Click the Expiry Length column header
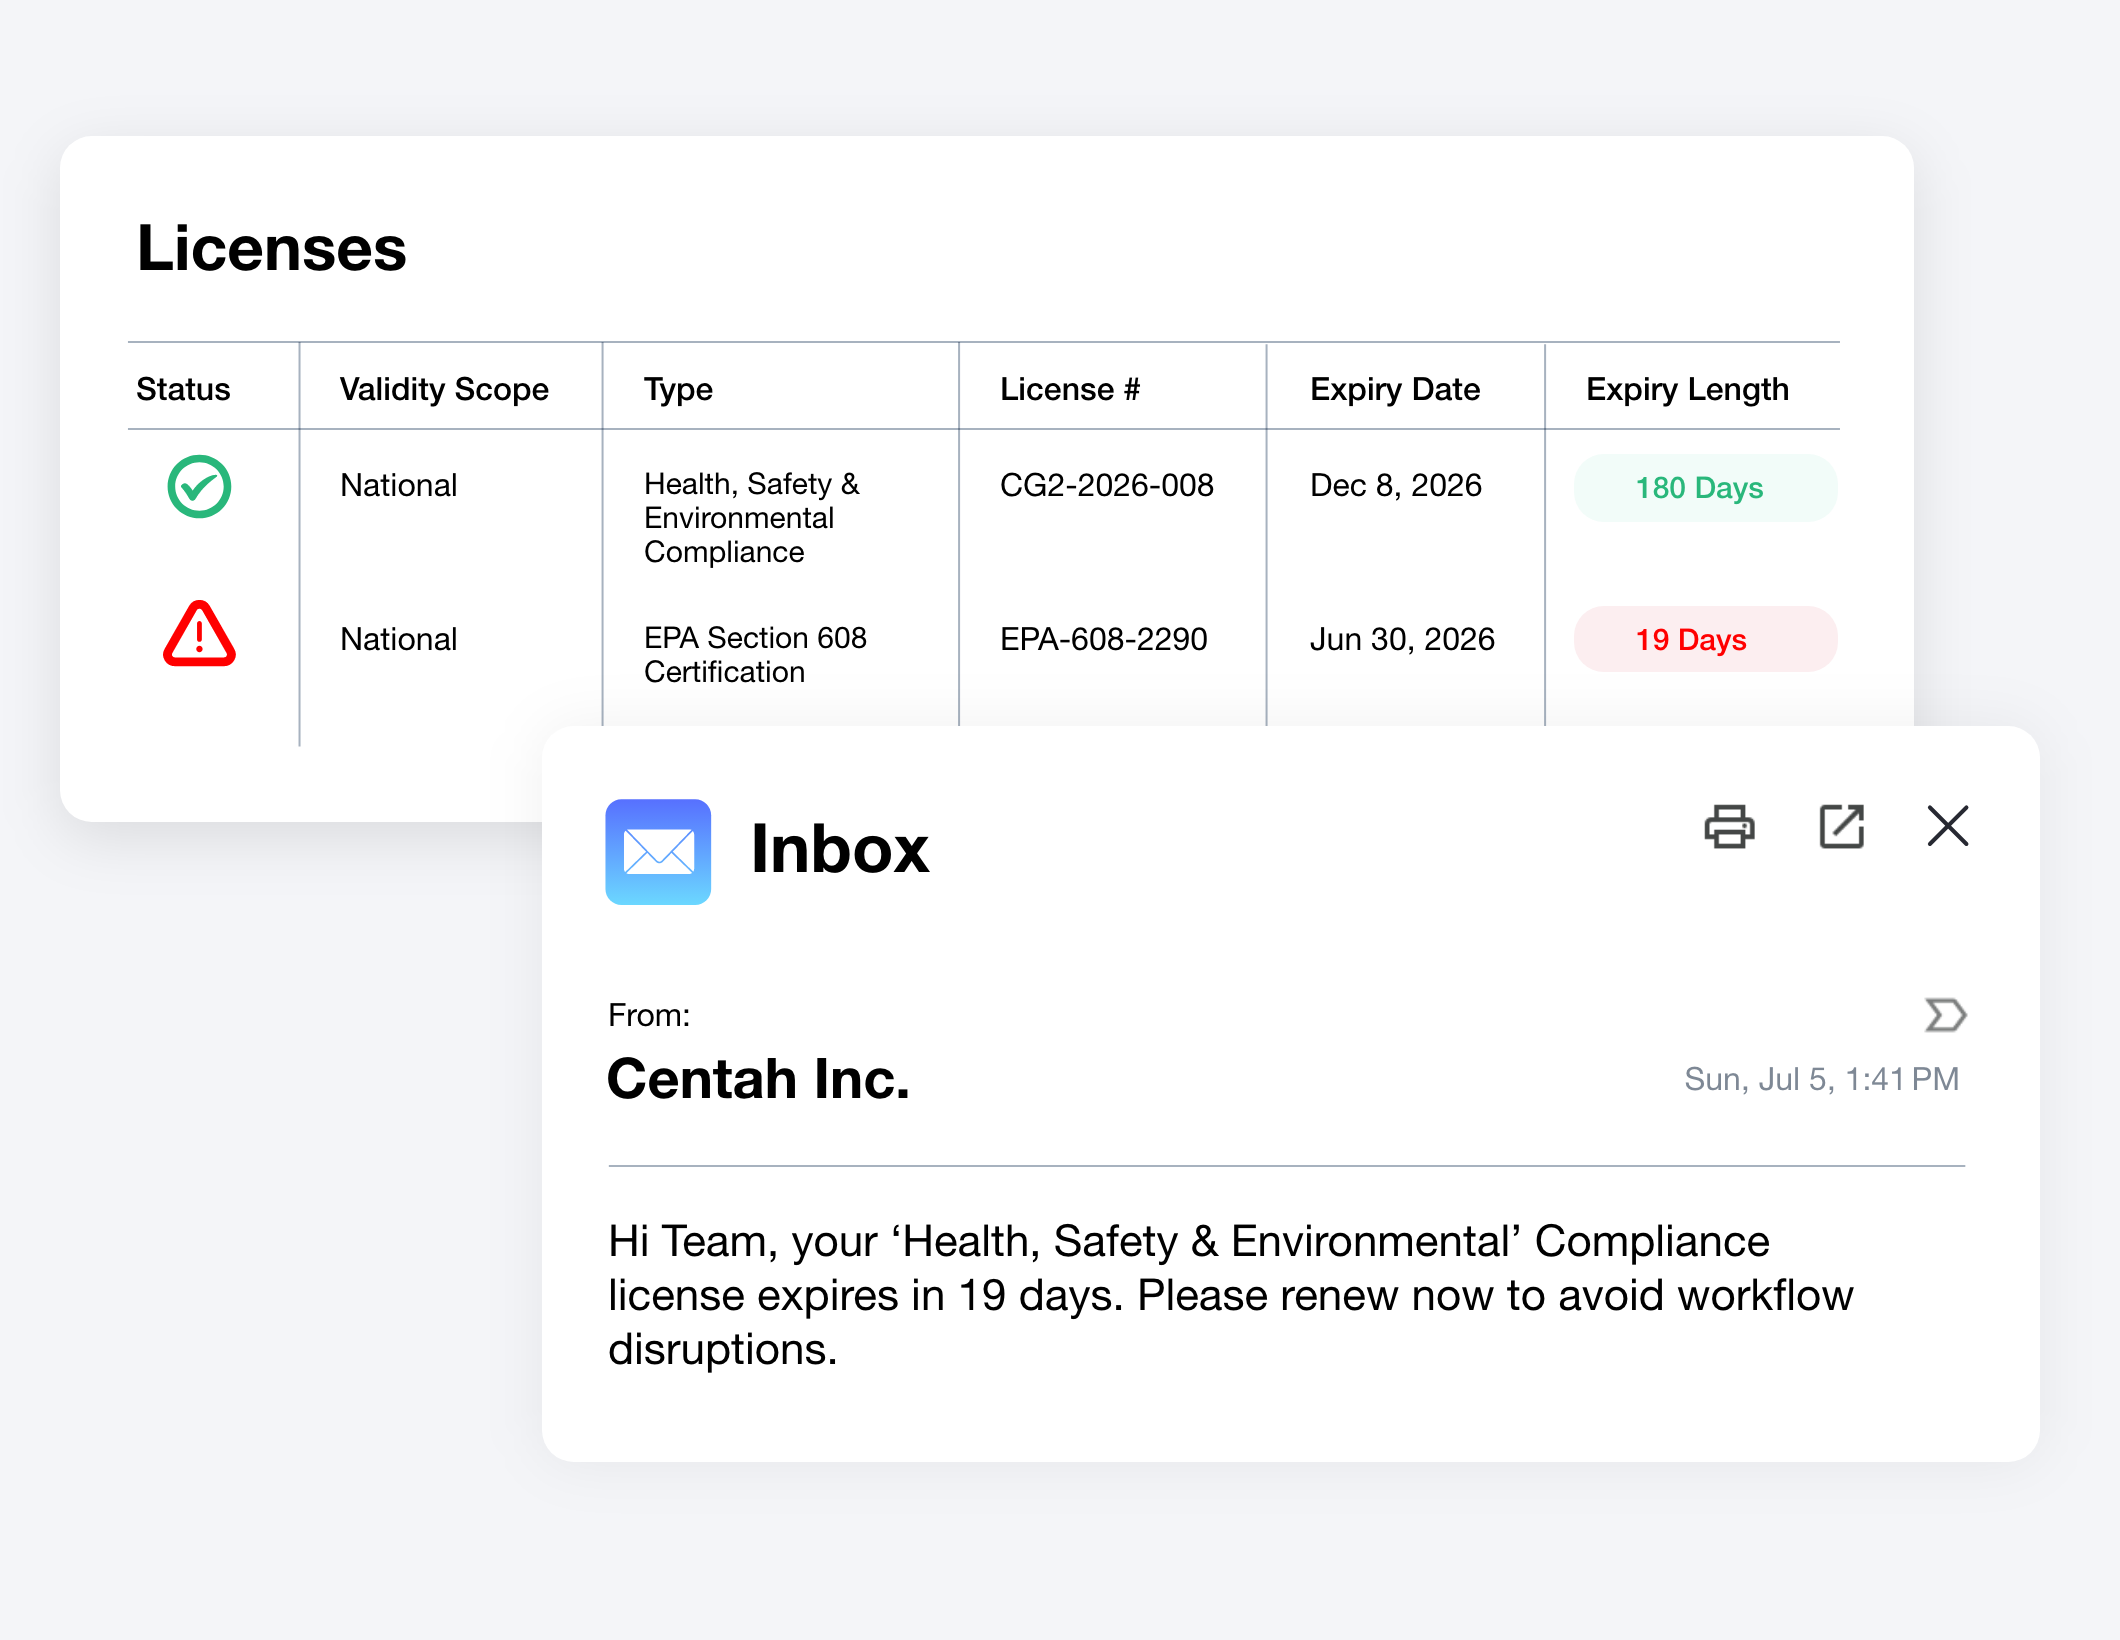 pos(1687,389)
